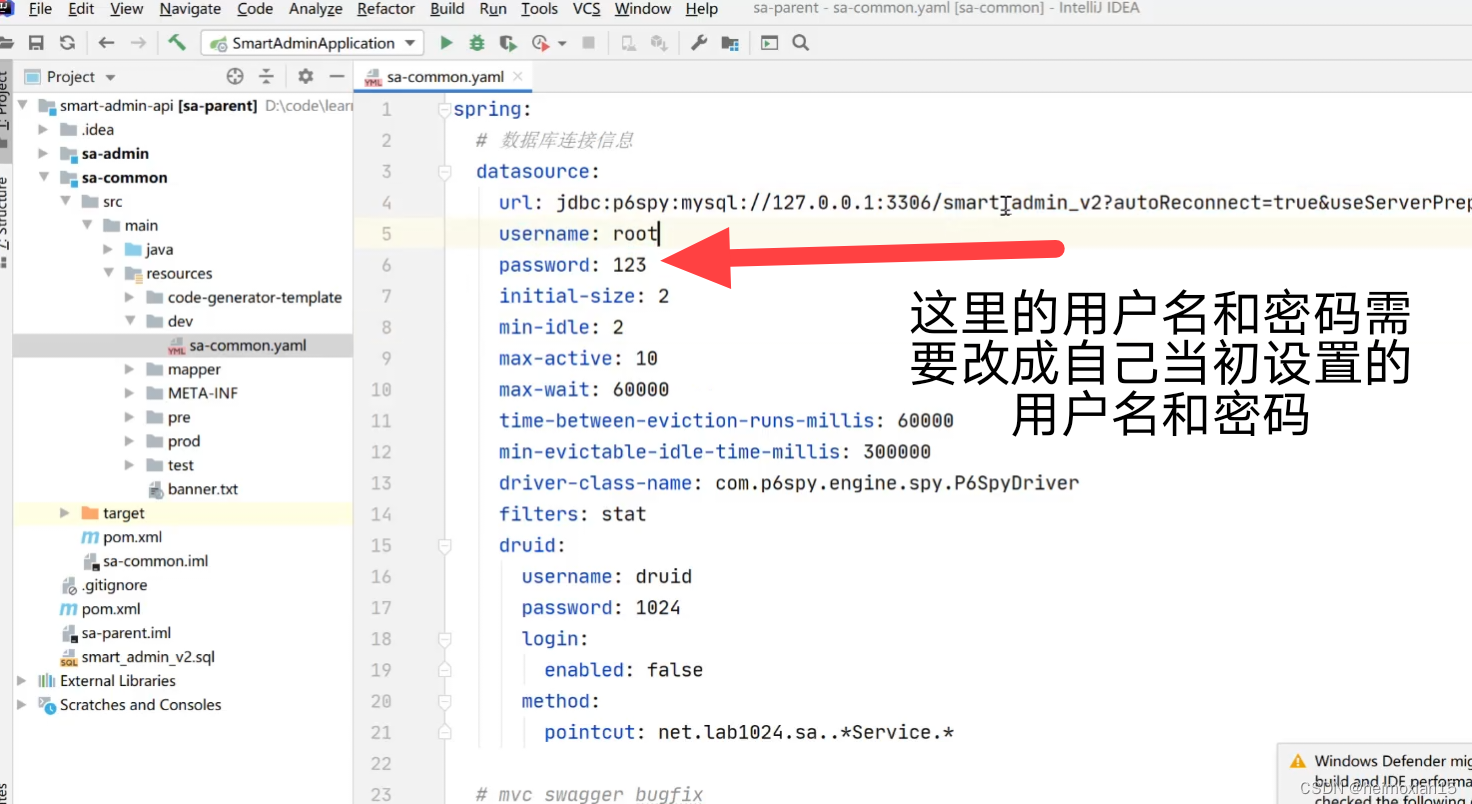Click the locate file crosshair icon

pos(235,77)
